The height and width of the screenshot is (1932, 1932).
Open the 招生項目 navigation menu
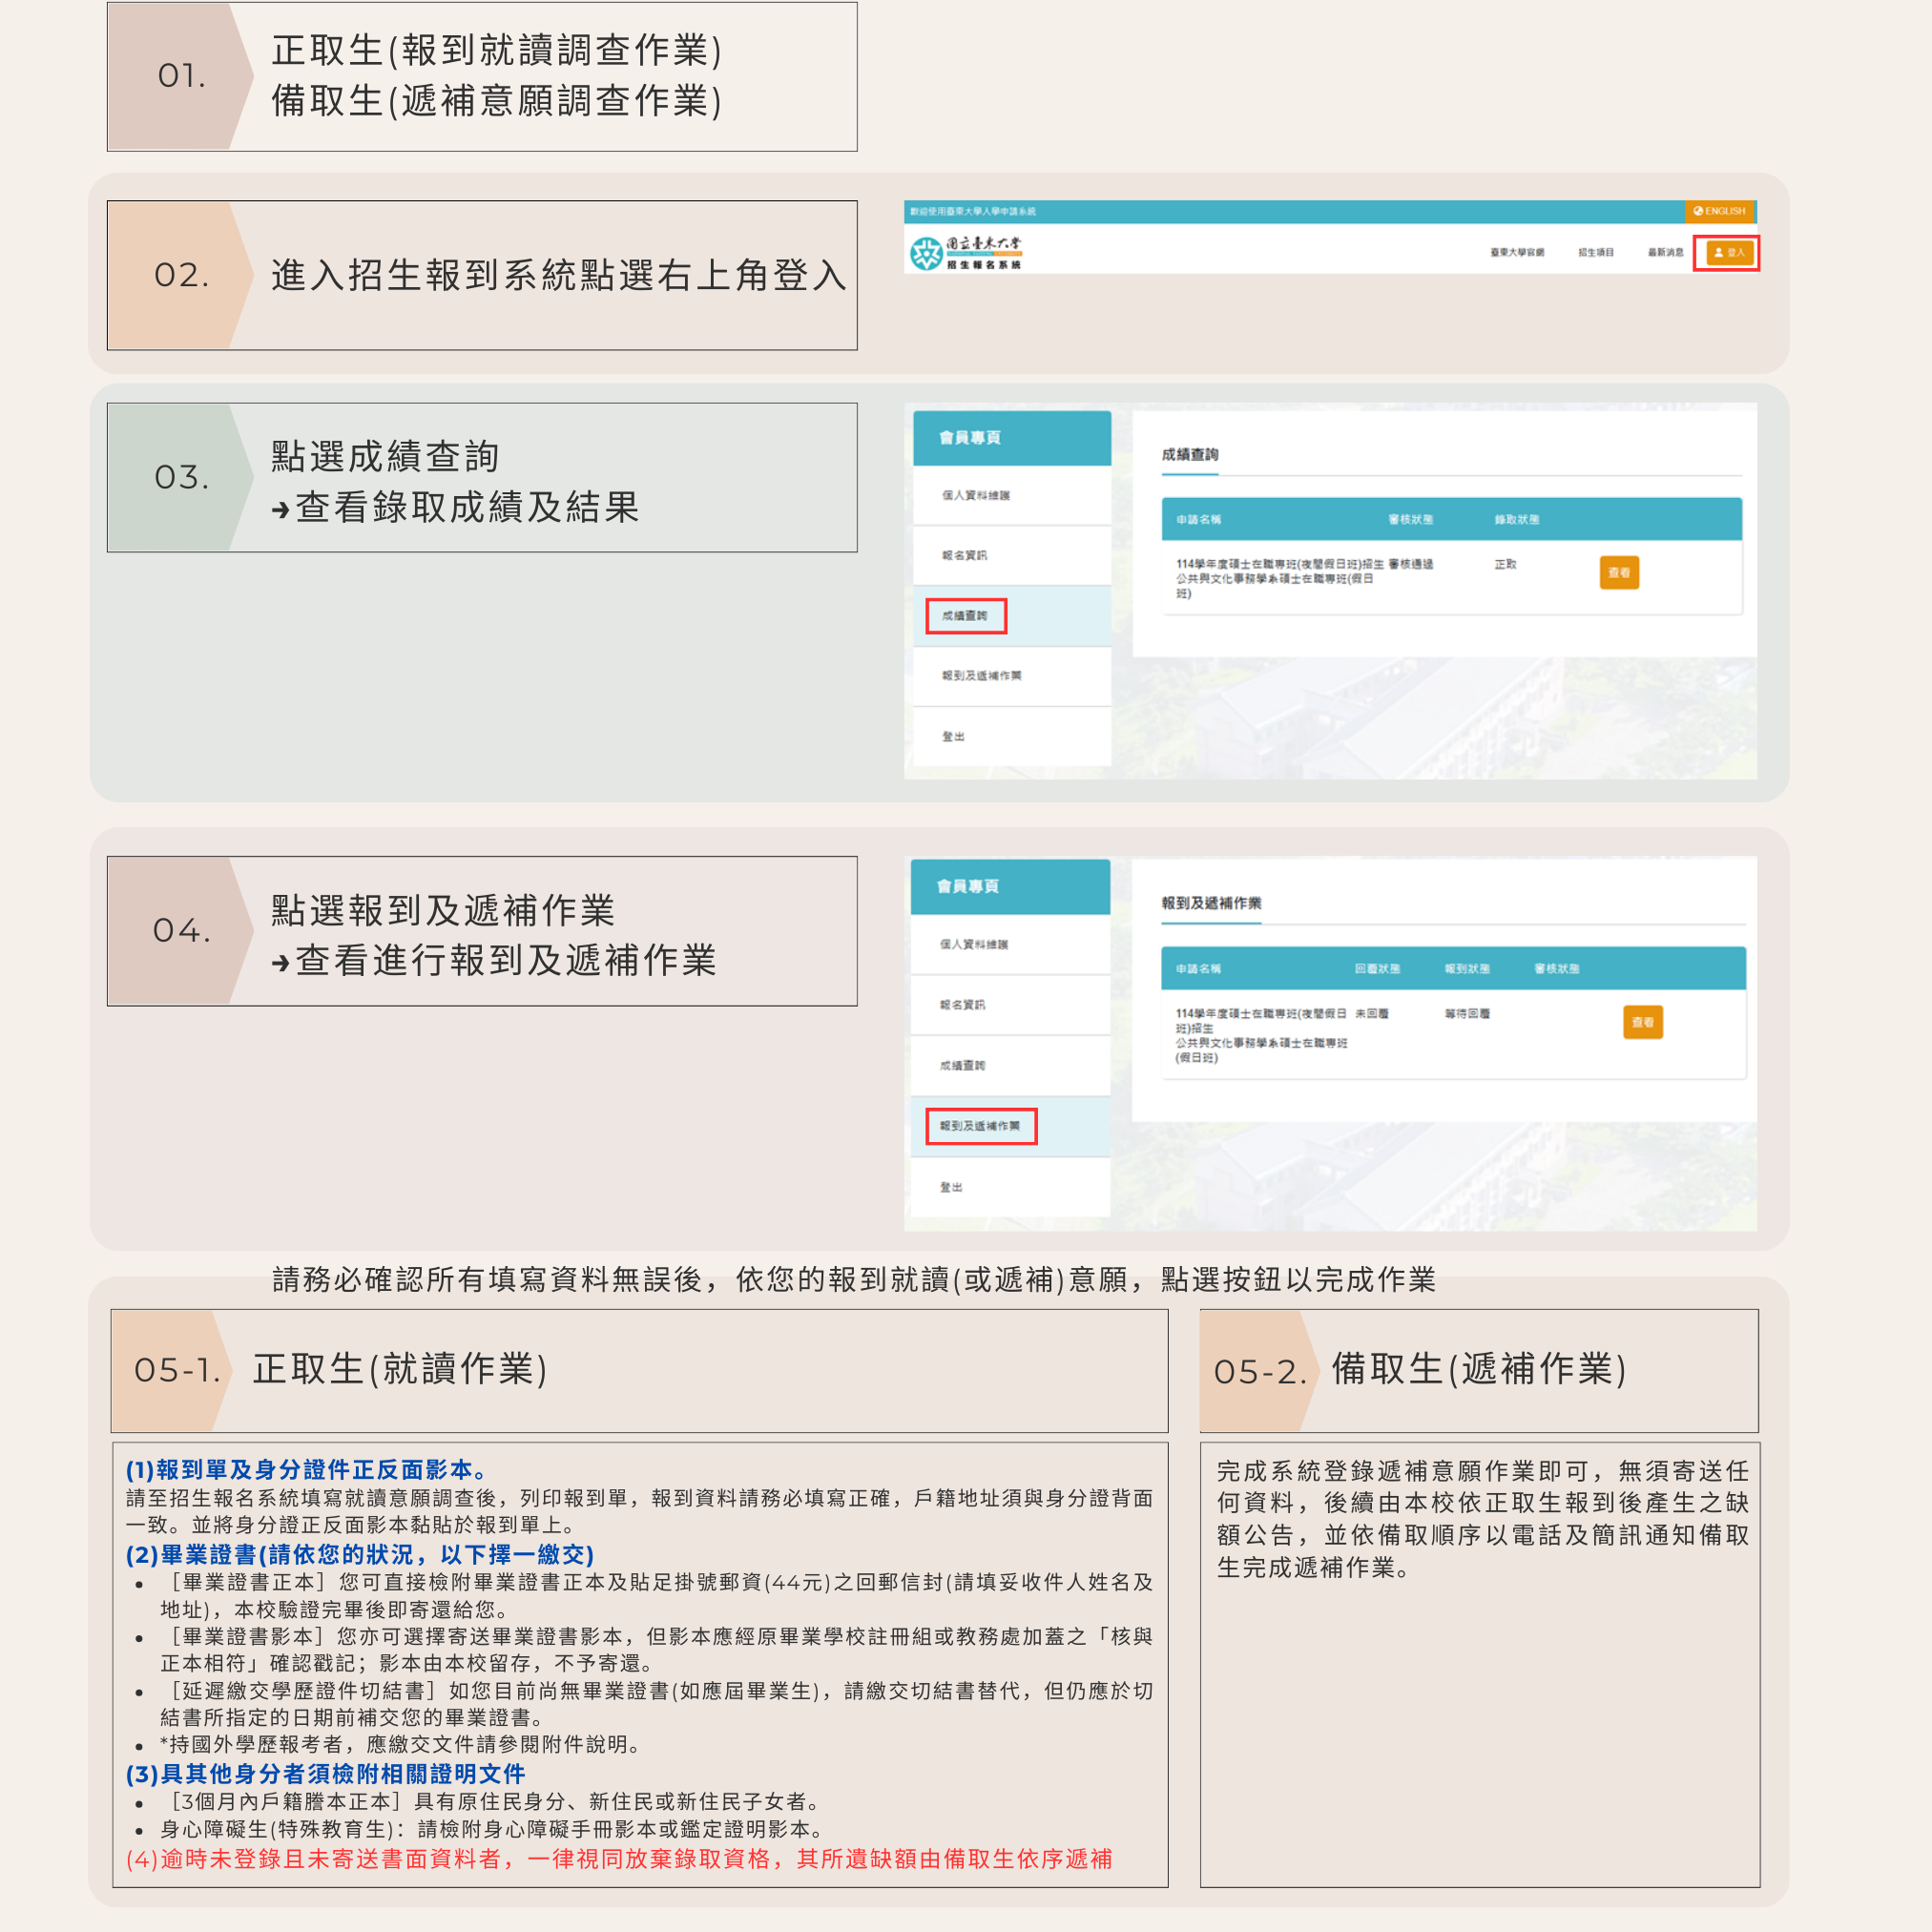coord(1595,253)
